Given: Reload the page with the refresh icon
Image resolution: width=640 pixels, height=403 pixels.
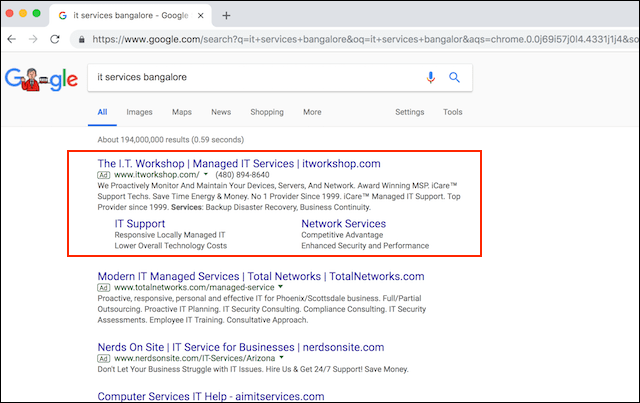Looking at the screenshot, I should [55, 39].
